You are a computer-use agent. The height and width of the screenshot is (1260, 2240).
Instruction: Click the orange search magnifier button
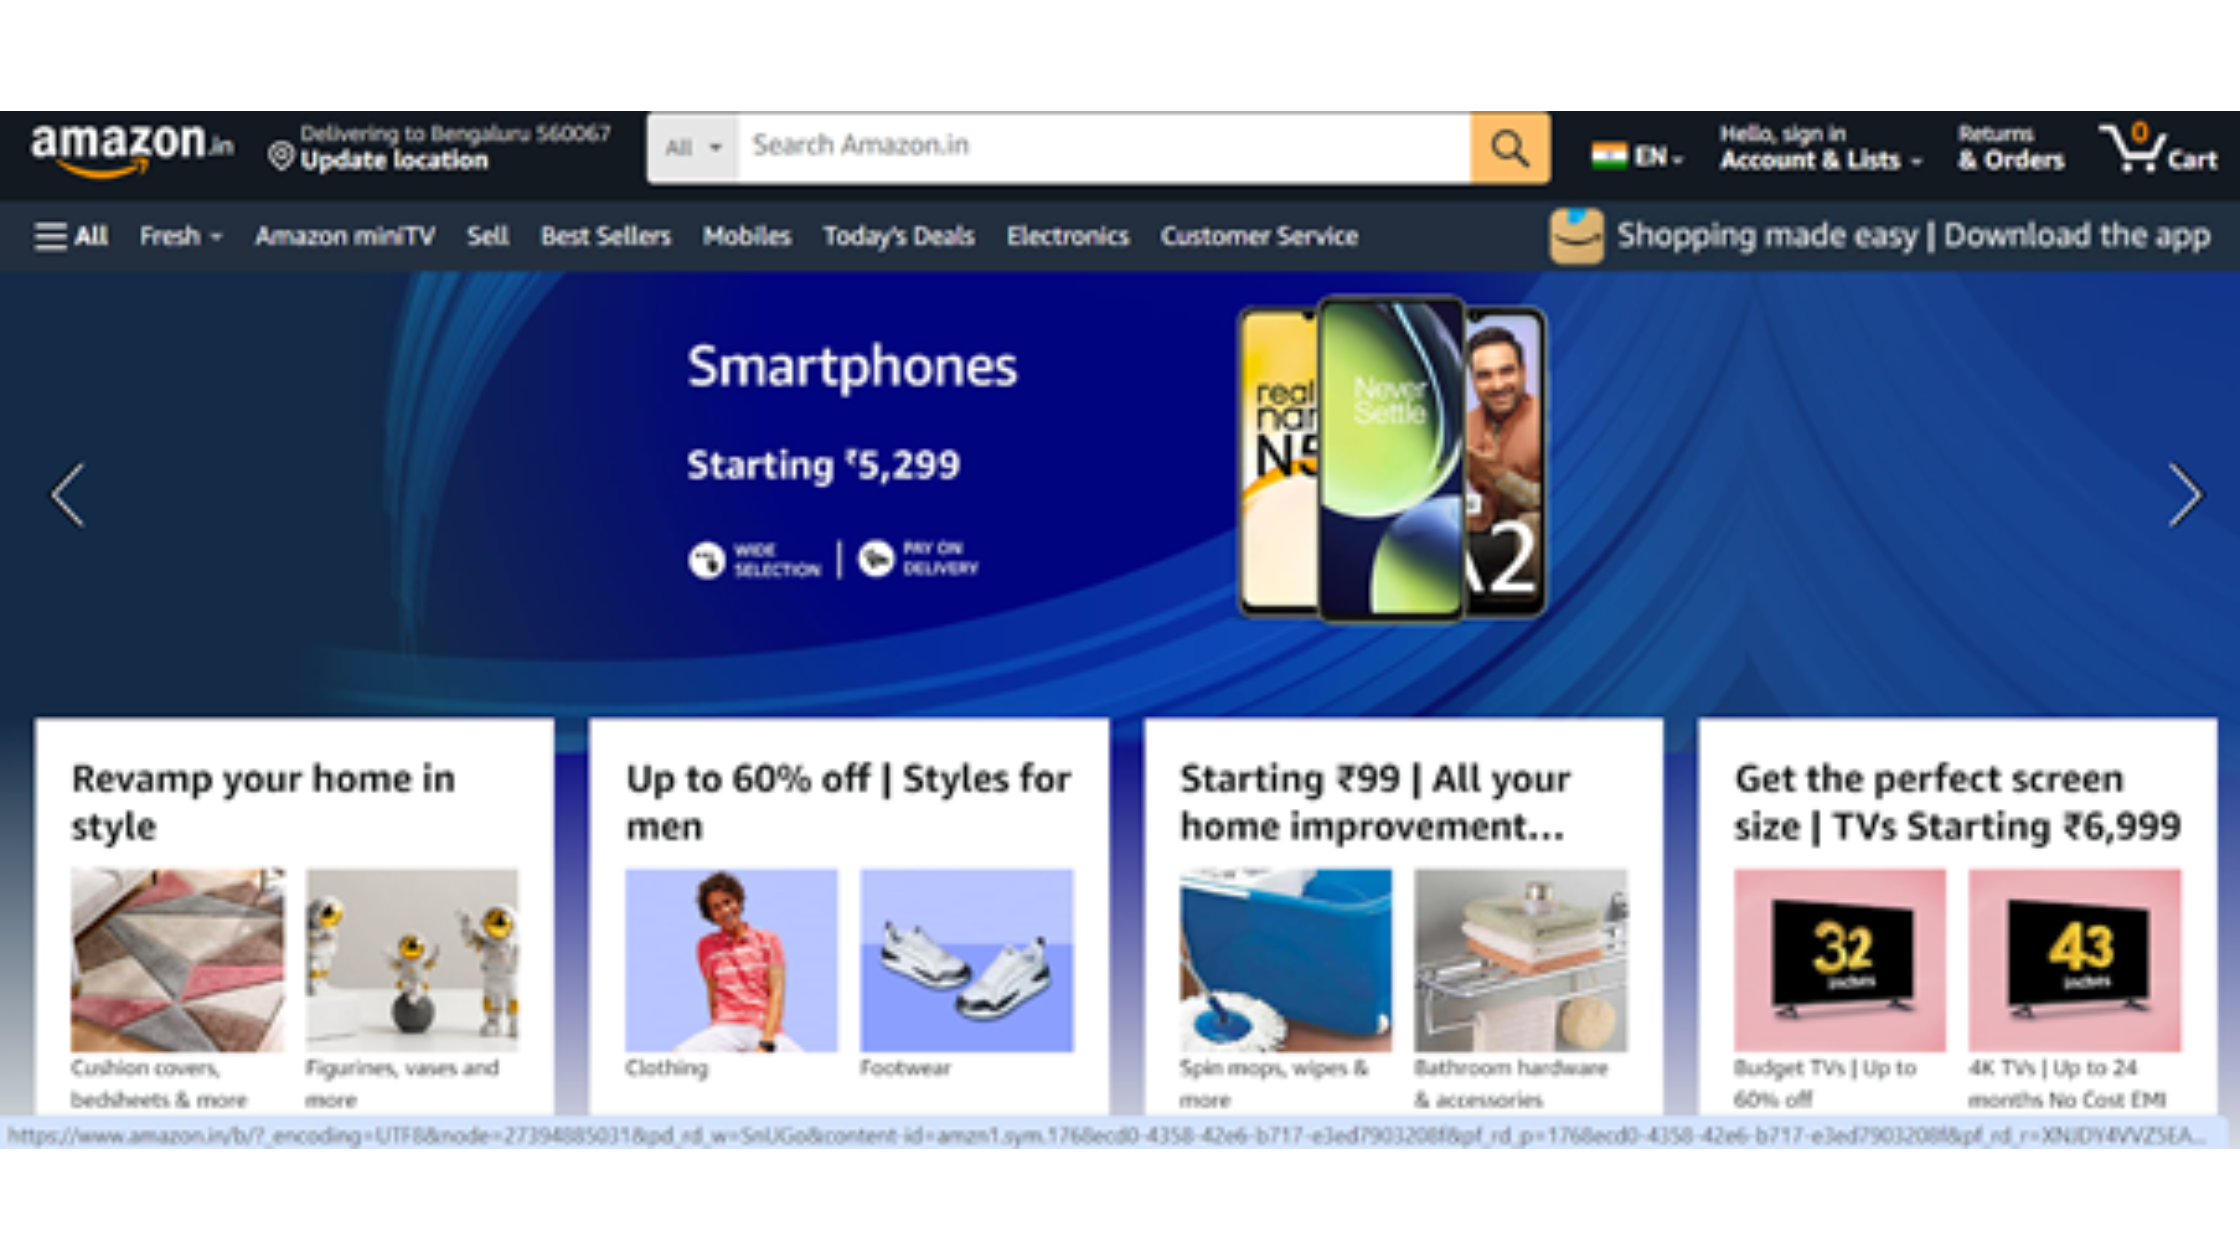click(1510, 148)
